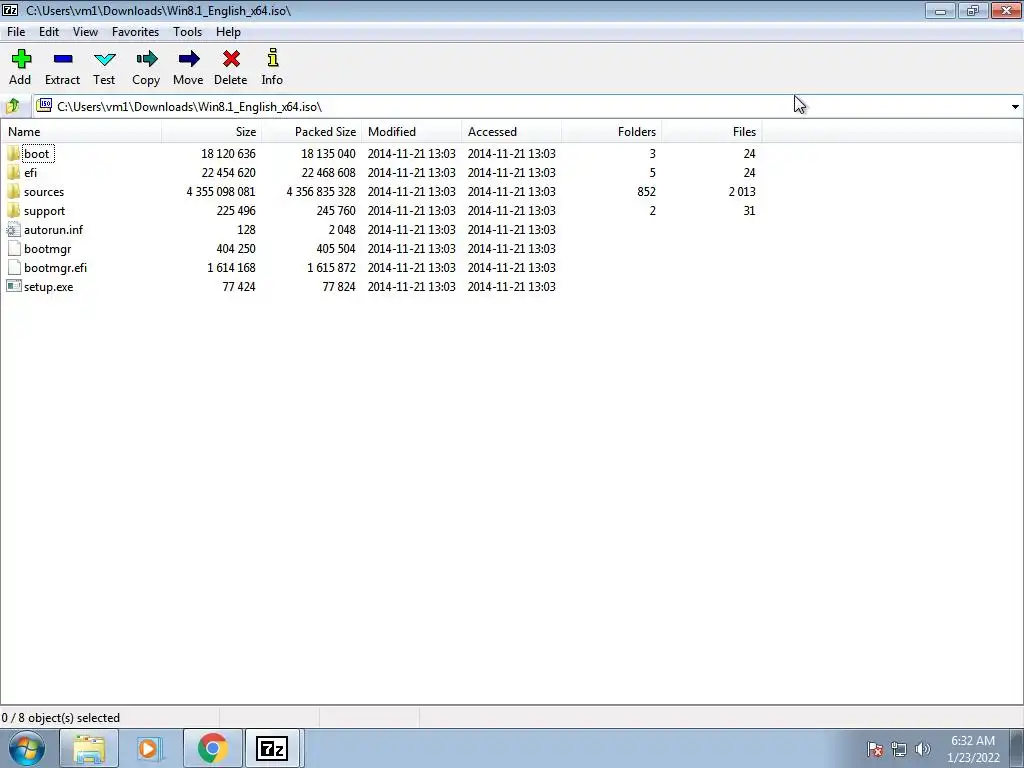This screenshot has width=1024, height=768.
Task: Select the autorun.inf file icon
Action: pos(14,229)
